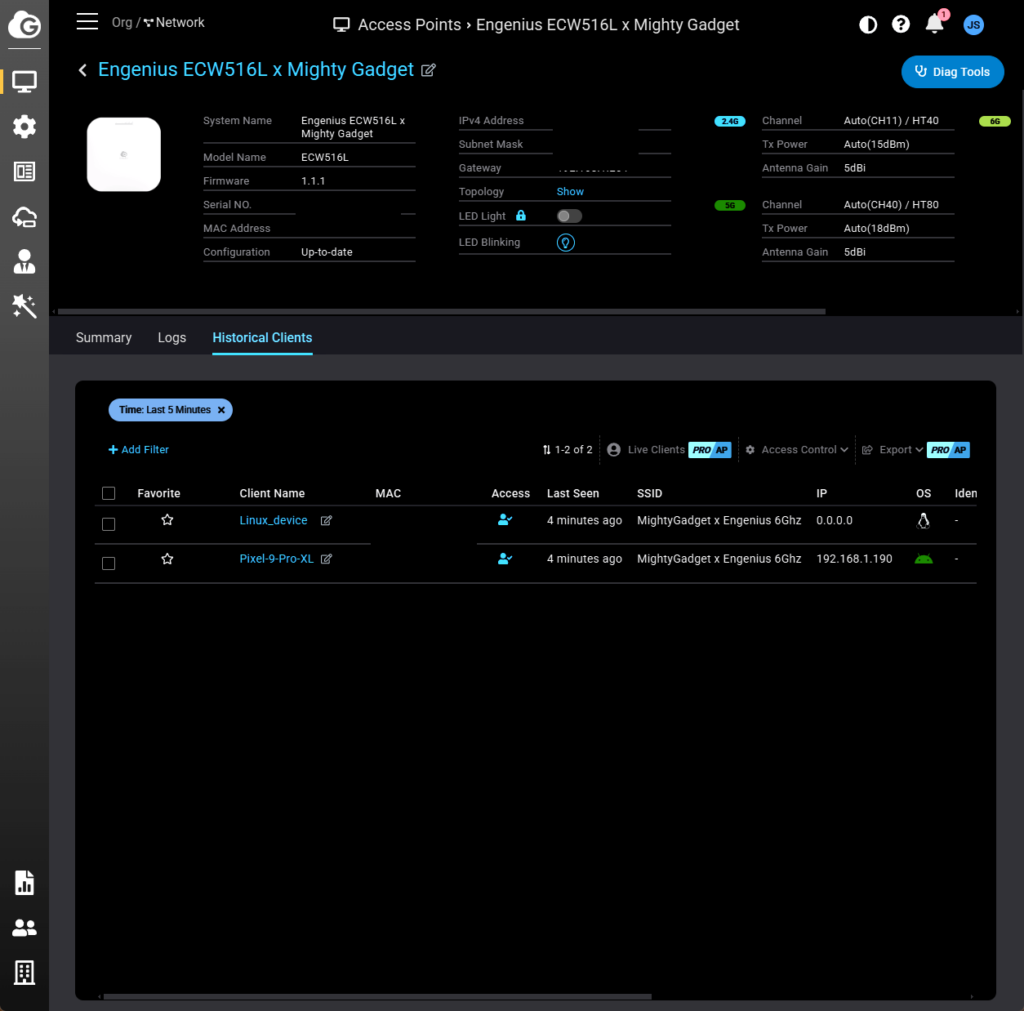Toggle dark/light theme contrast icon

[868, 25]
